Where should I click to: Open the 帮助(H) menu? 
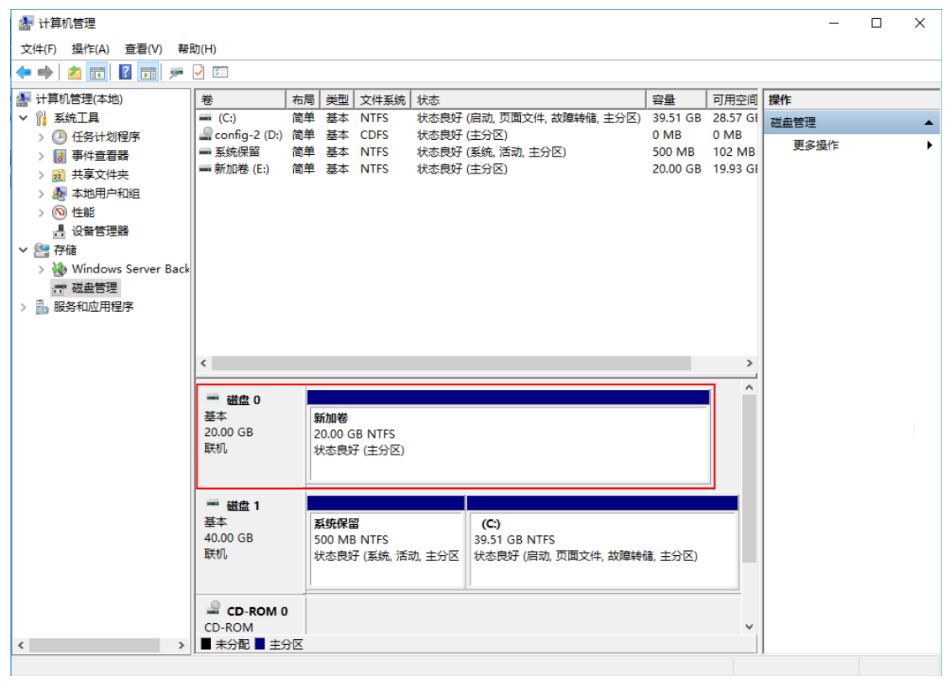[x=196, y=49]
